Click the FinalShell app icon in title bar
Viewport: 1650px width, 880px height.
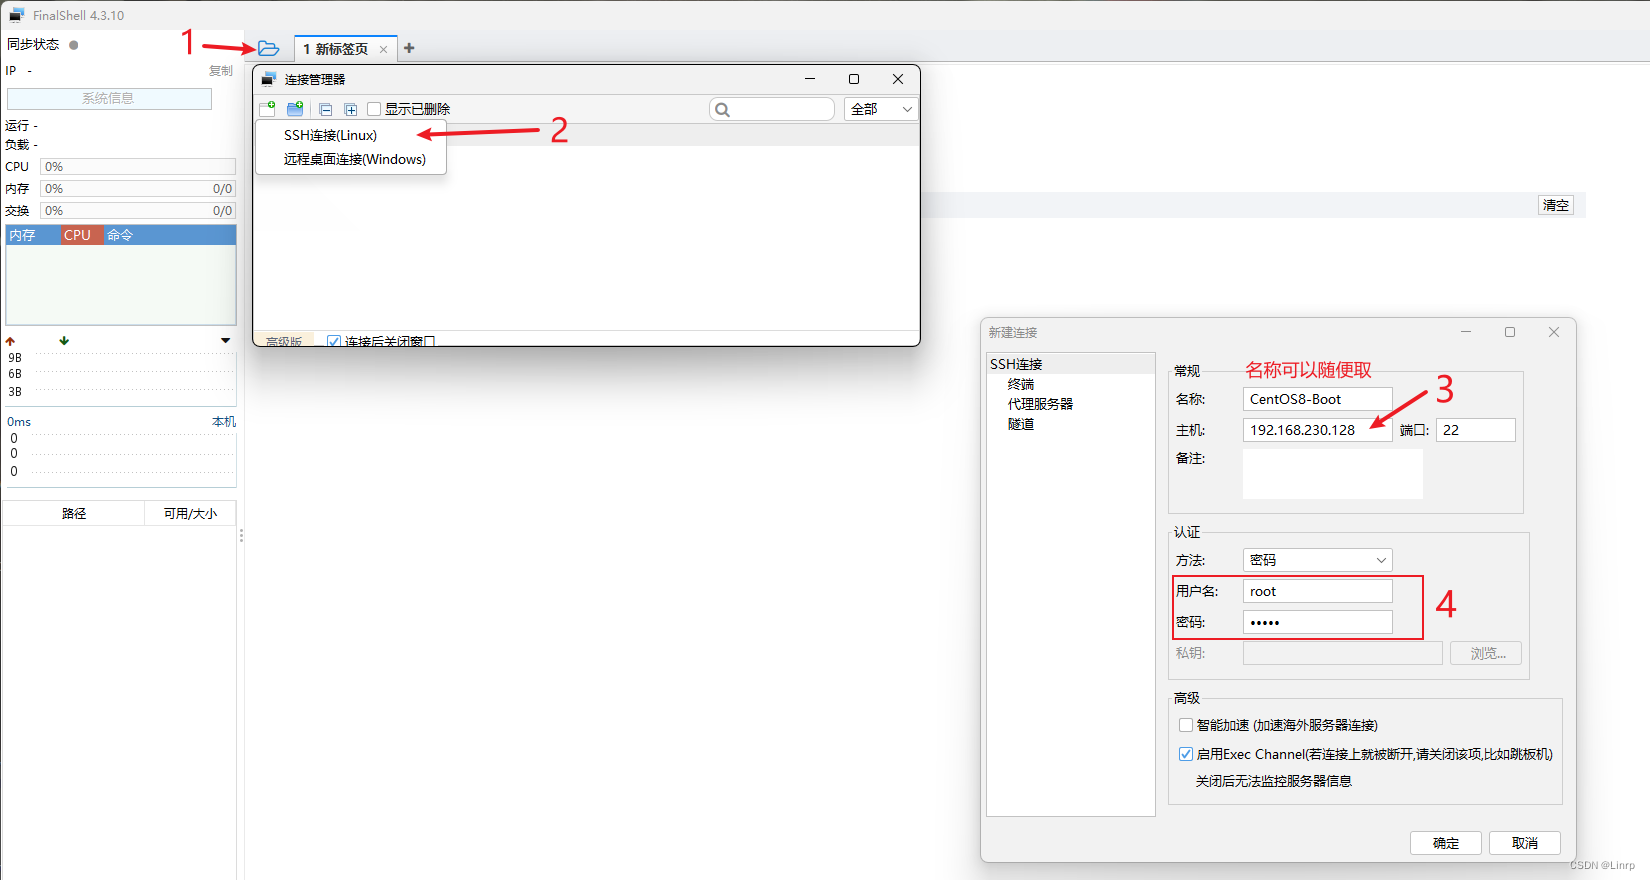click(x=17, y=15)
